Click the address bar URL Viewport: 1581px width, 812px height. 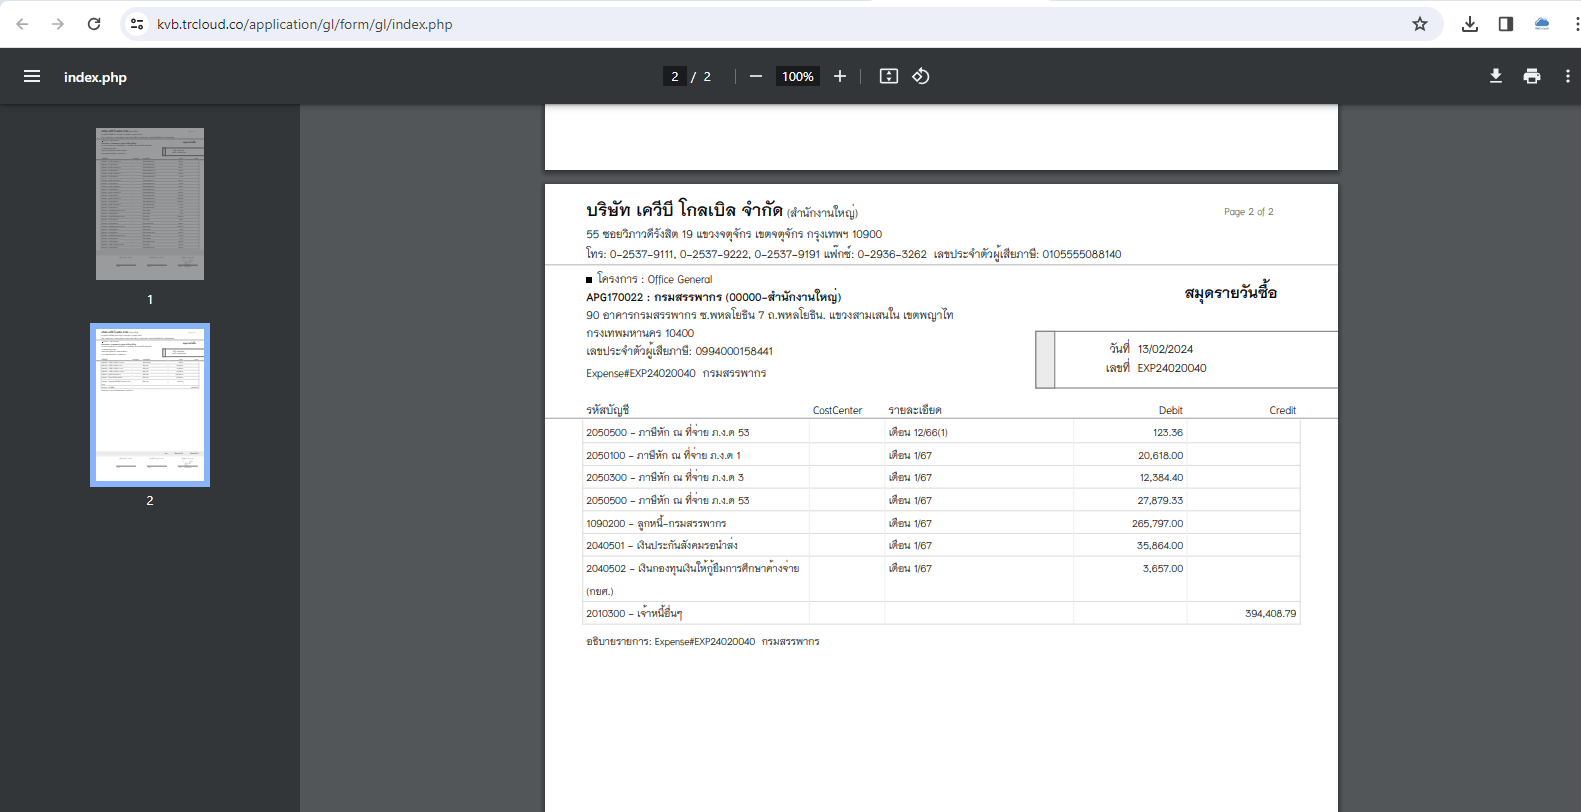(304, 24)
